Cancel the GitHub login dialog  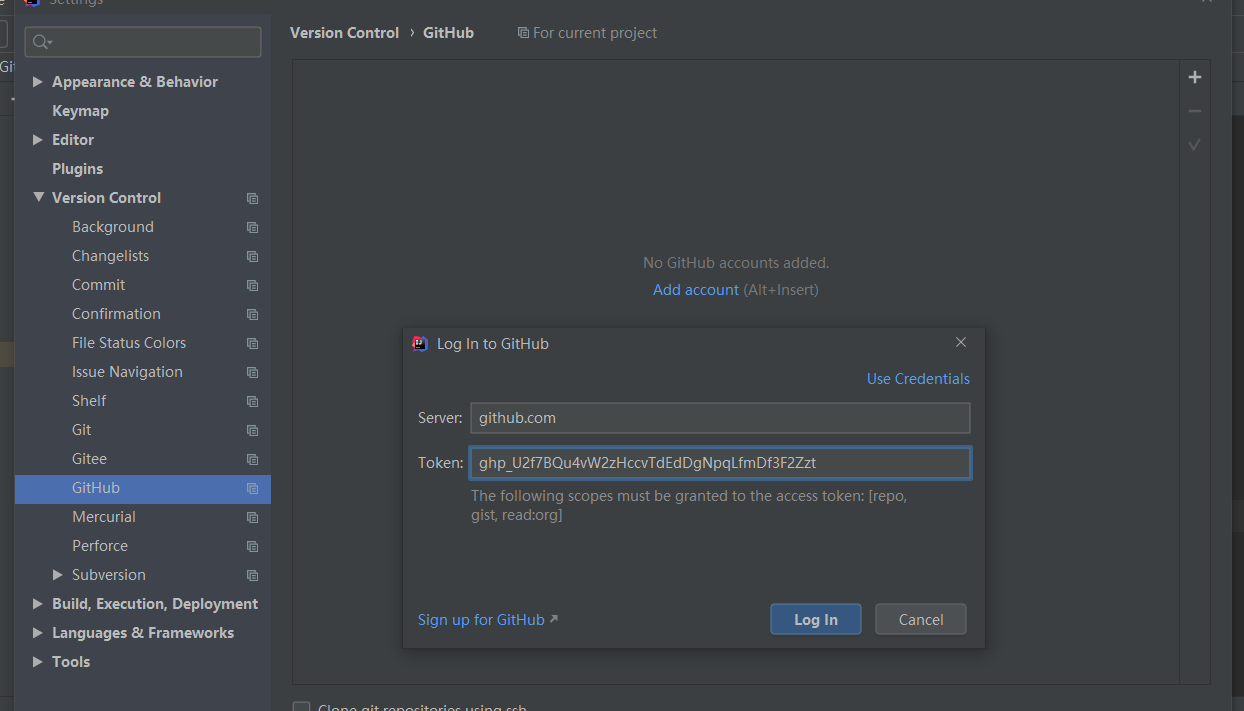pos(921,619)
